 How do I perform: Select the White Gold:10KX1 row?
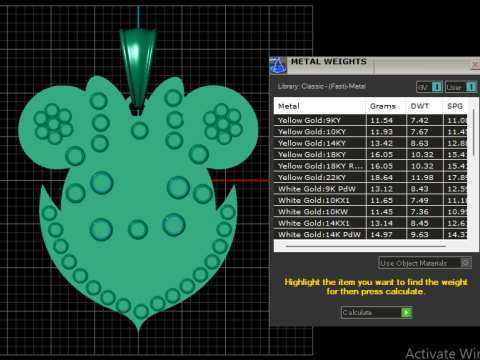370,200
